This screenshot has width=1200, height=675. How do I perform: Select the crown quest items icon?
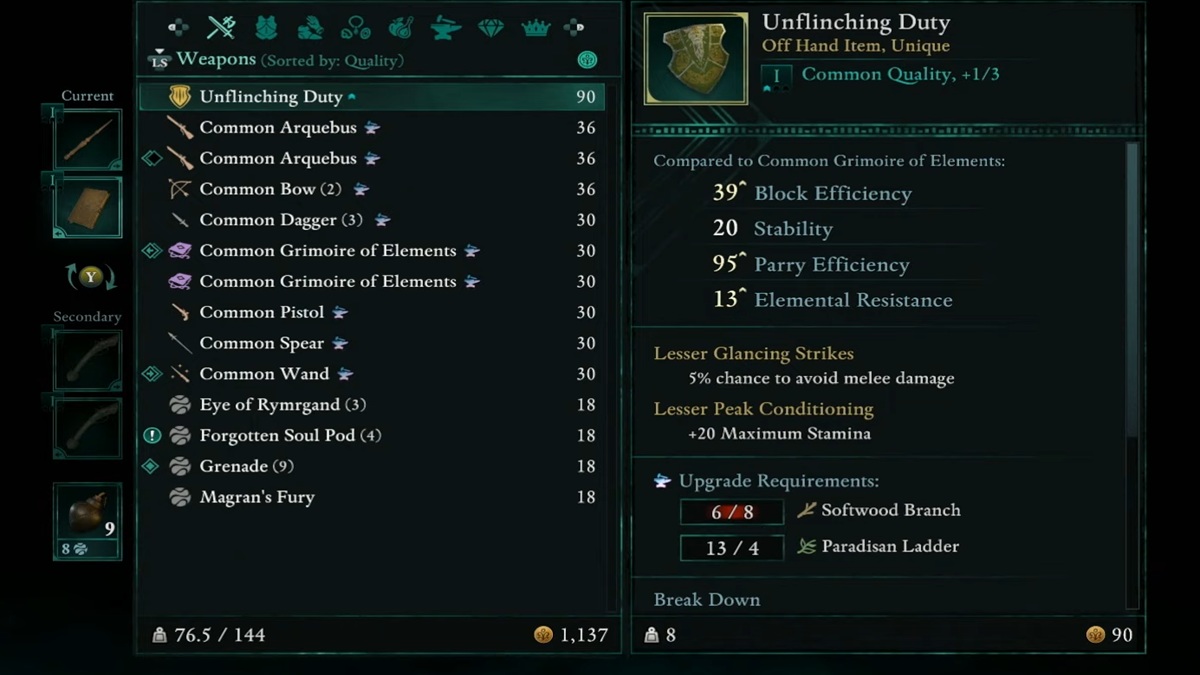coord(535,28)
